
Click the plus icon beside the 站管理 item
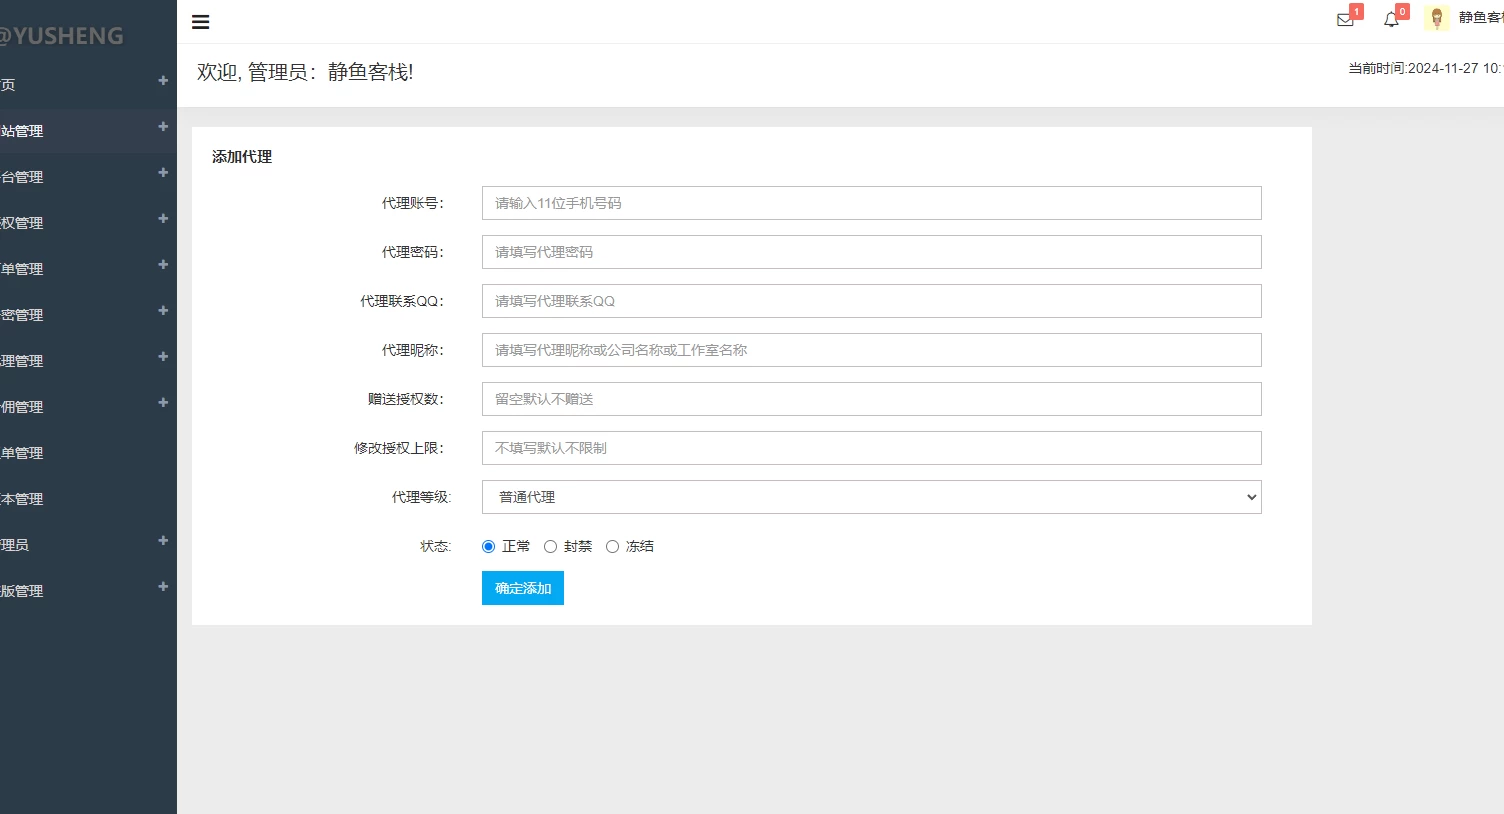tap(163, 127)
